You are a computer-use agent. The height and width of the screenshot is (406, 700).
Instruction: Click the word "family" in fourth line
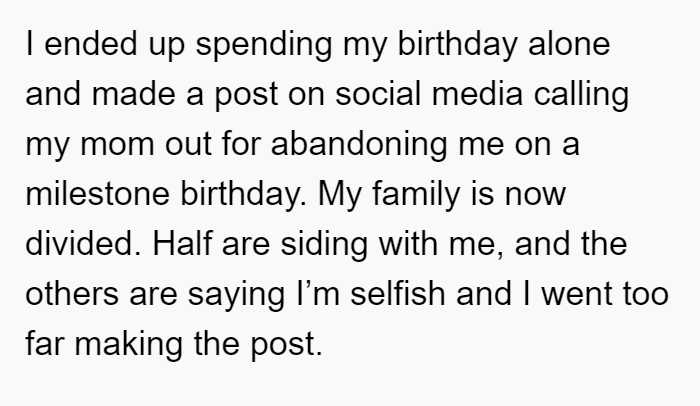pyautogui.click(x=416, y=196)
